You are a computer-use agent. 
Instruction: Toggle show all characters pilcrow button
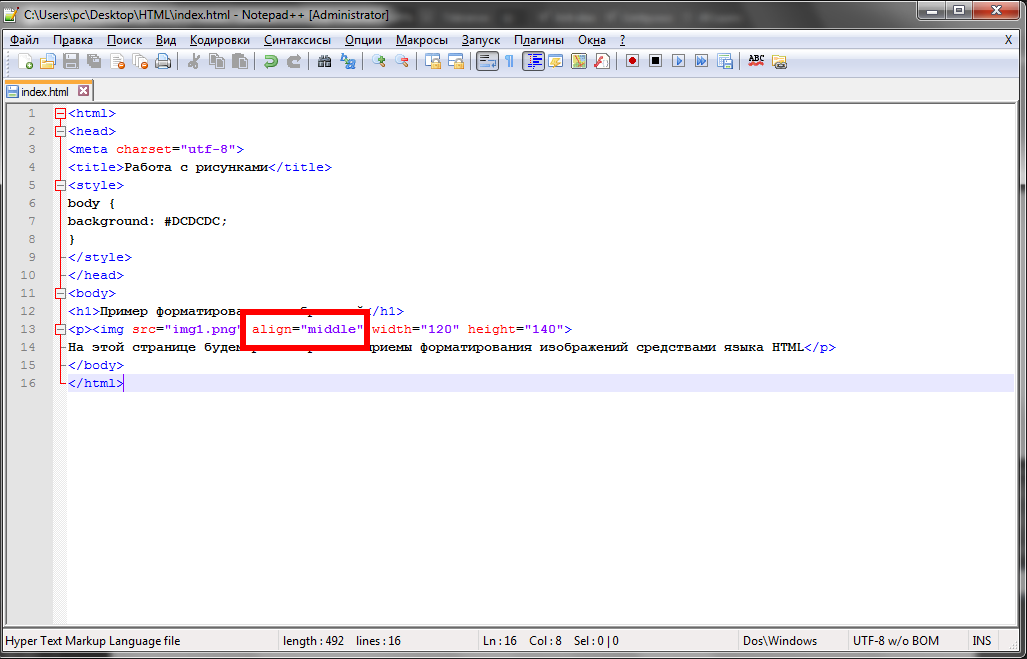point(509,62)
